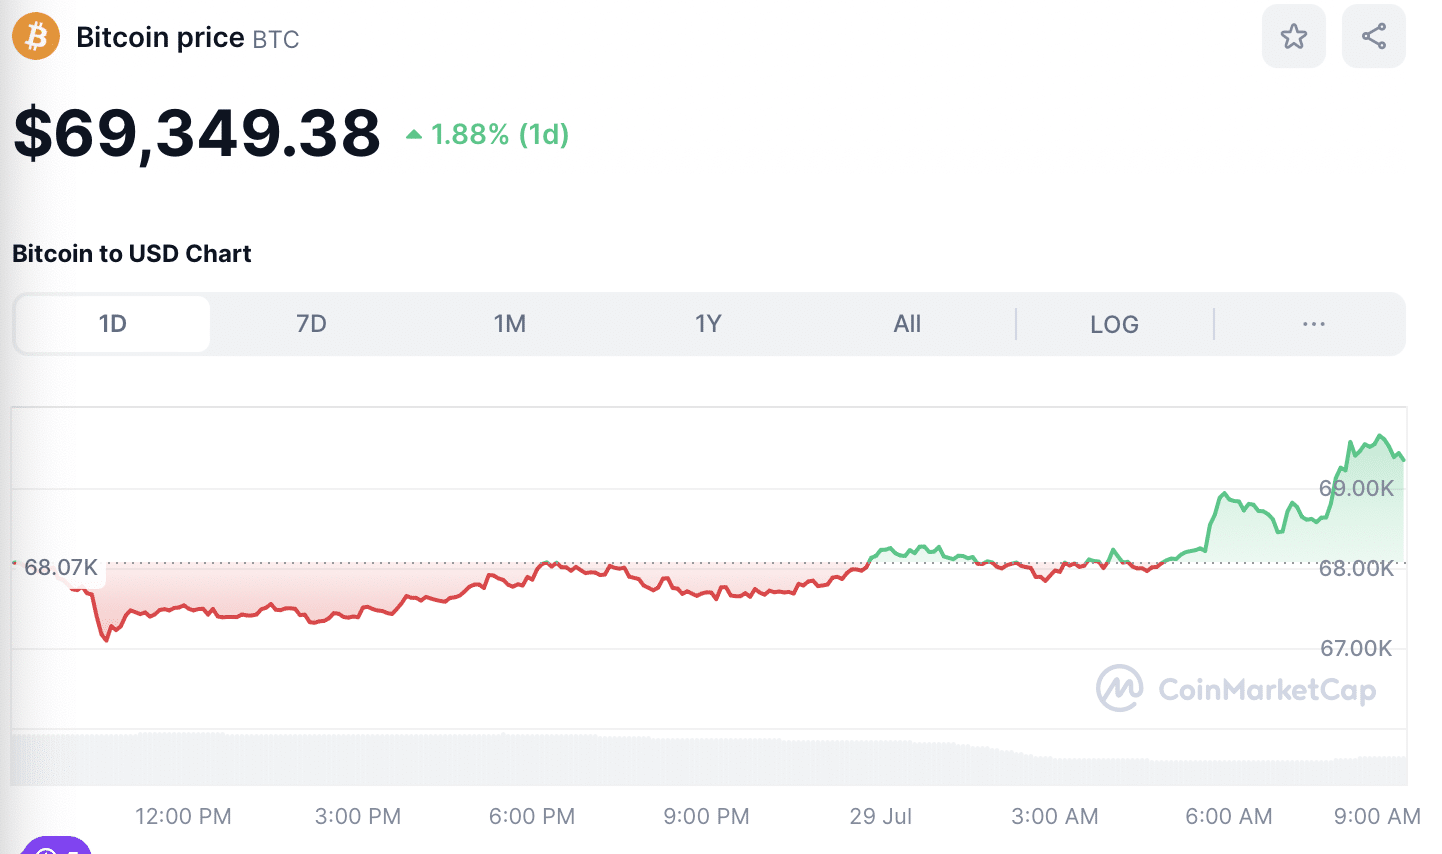Click the 12:00 PM time axis label

[183, 816]
